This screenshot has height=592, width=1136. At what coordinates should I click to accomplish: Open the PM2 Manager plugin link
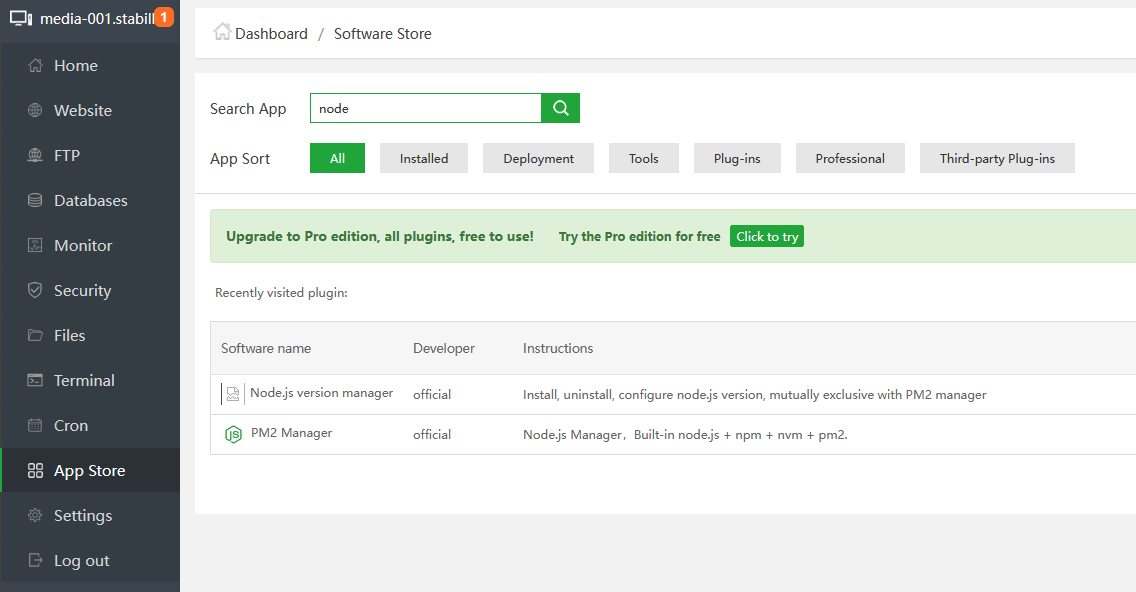click(291, 433)
